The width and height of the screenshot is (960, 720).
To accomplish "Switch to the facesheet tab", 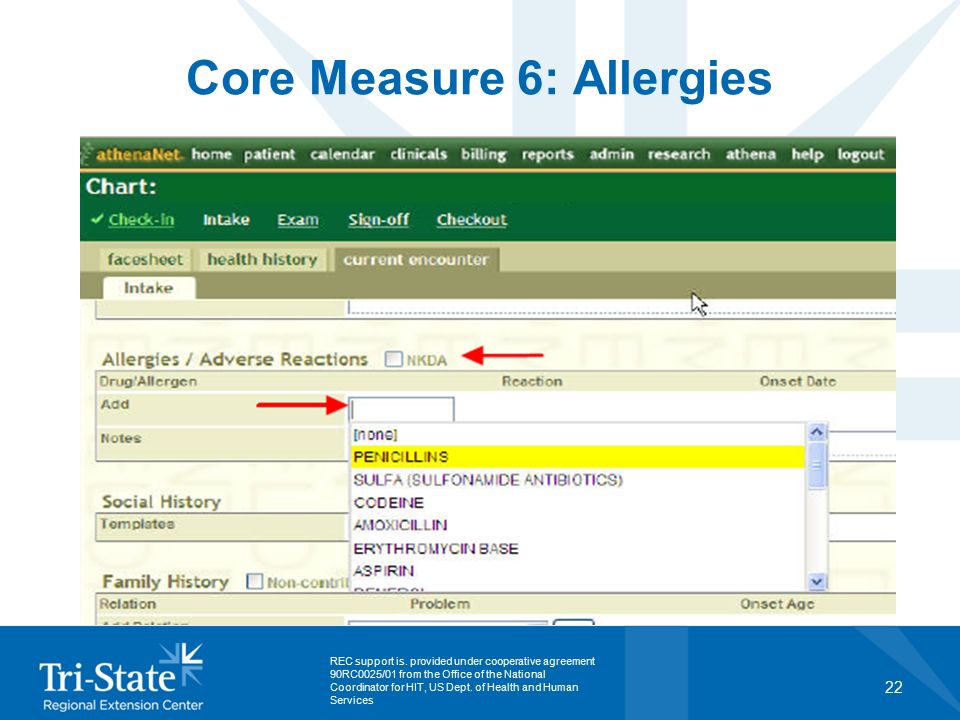I will [145, 260].
